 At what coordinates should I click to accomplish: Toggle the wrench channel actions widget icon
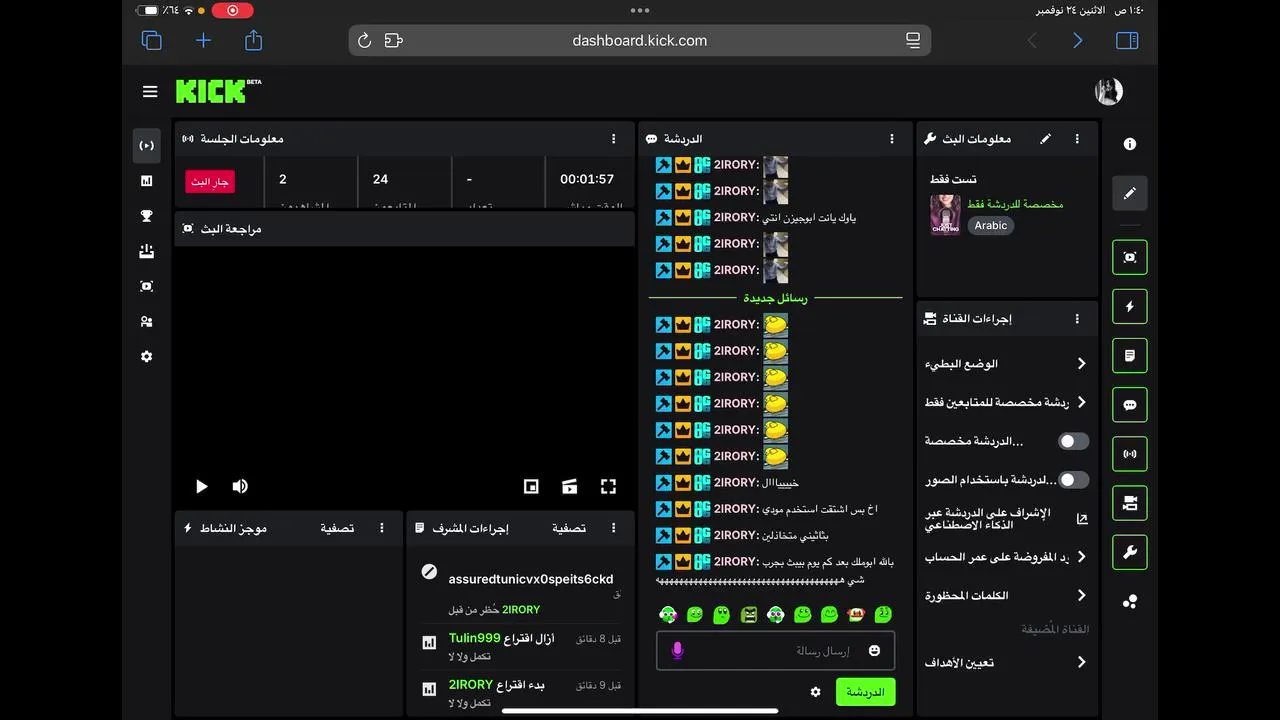click(x=1129, y=552)
